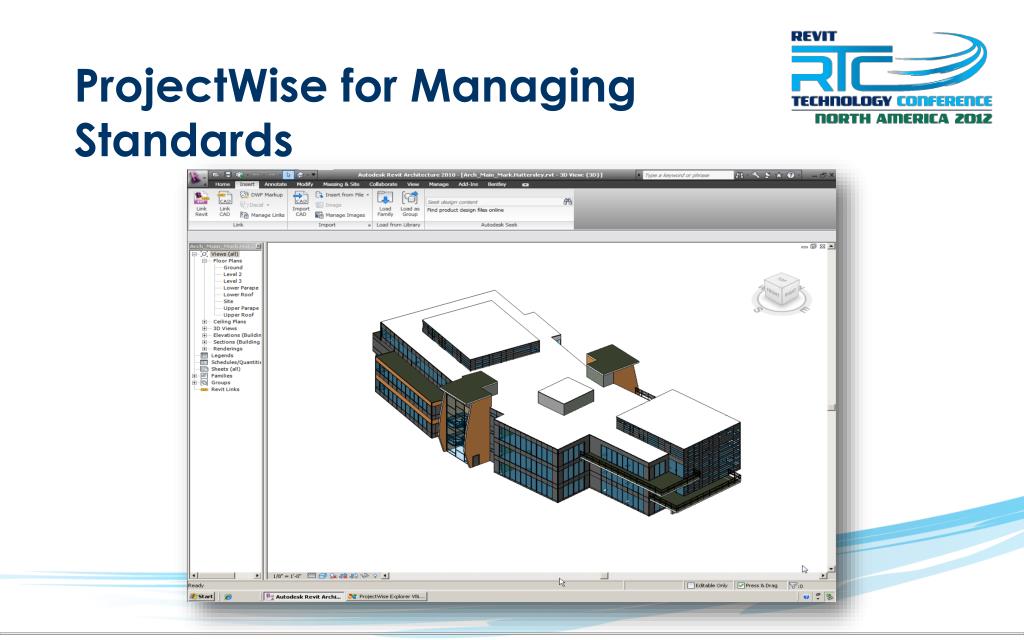This screenshot has width=1024, height=640.
Task: Switch to ProjectWise Explorer taskbar button
Action: tap(387, 596)
